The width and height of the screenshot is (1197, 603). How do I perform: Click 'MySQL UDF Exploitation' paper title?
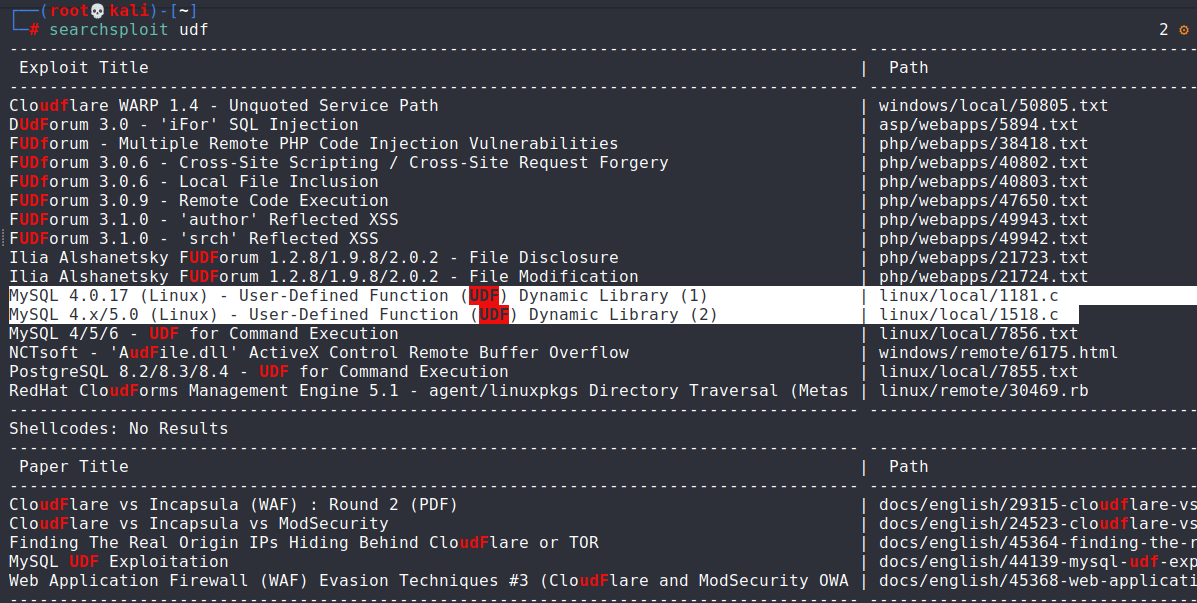pos(118,562)
